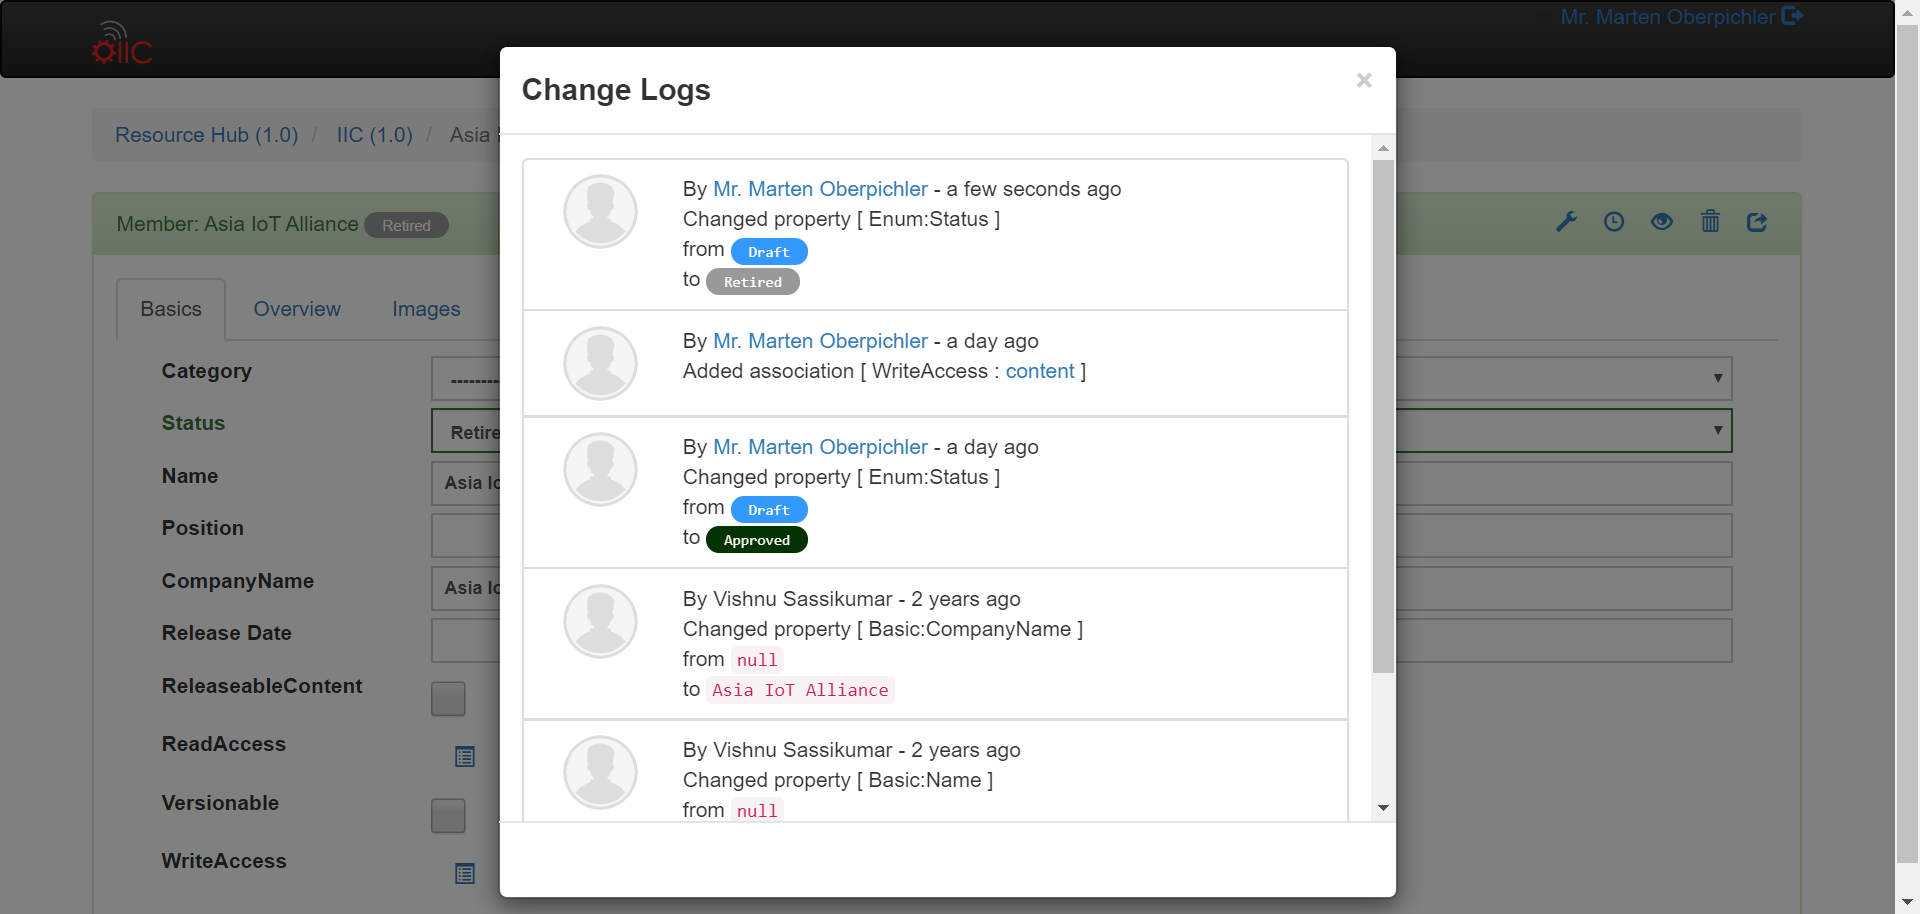Image resolution: width=1920 pixels, height=914 pixels.
Task: Open the ReadAccess list icon
Action: pyautogui.click(x=465, y=757)
